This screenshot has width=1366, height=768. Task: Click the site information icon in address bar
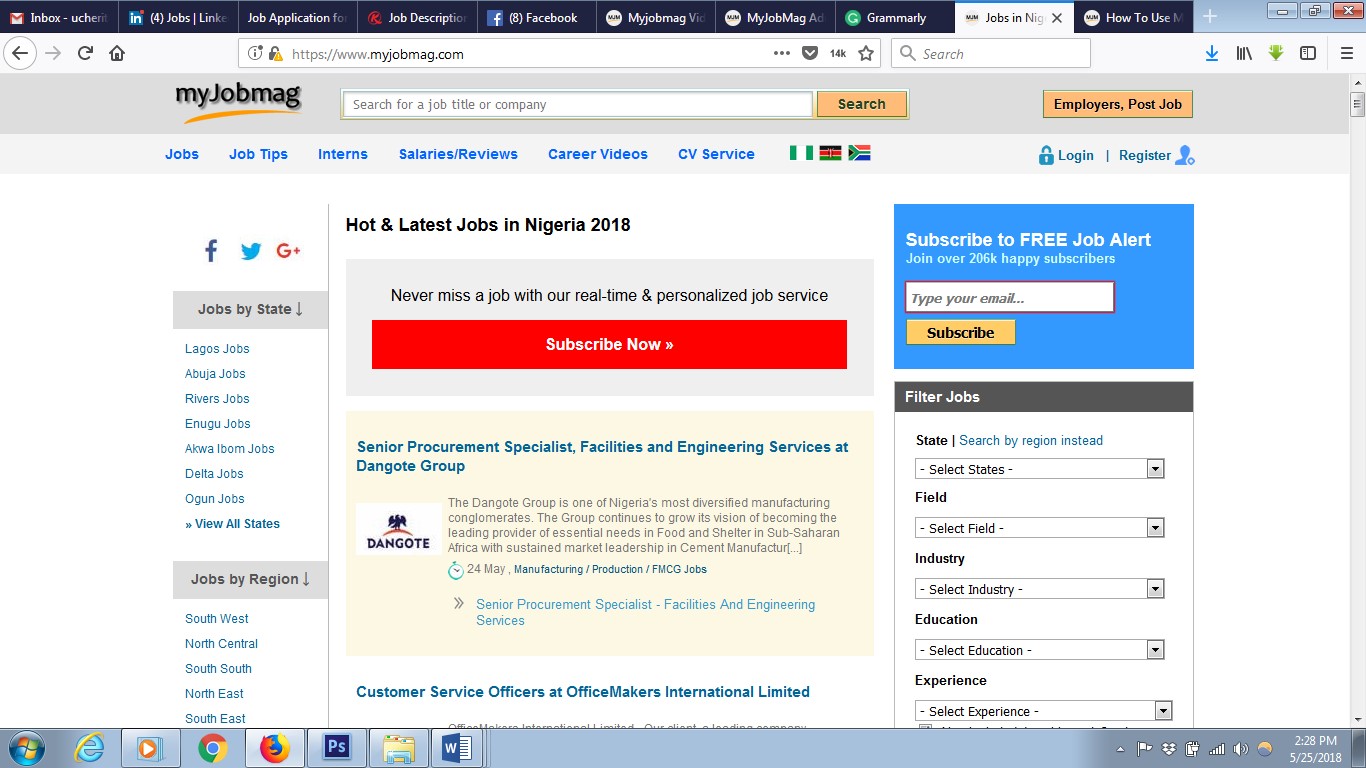pos(254,53)
